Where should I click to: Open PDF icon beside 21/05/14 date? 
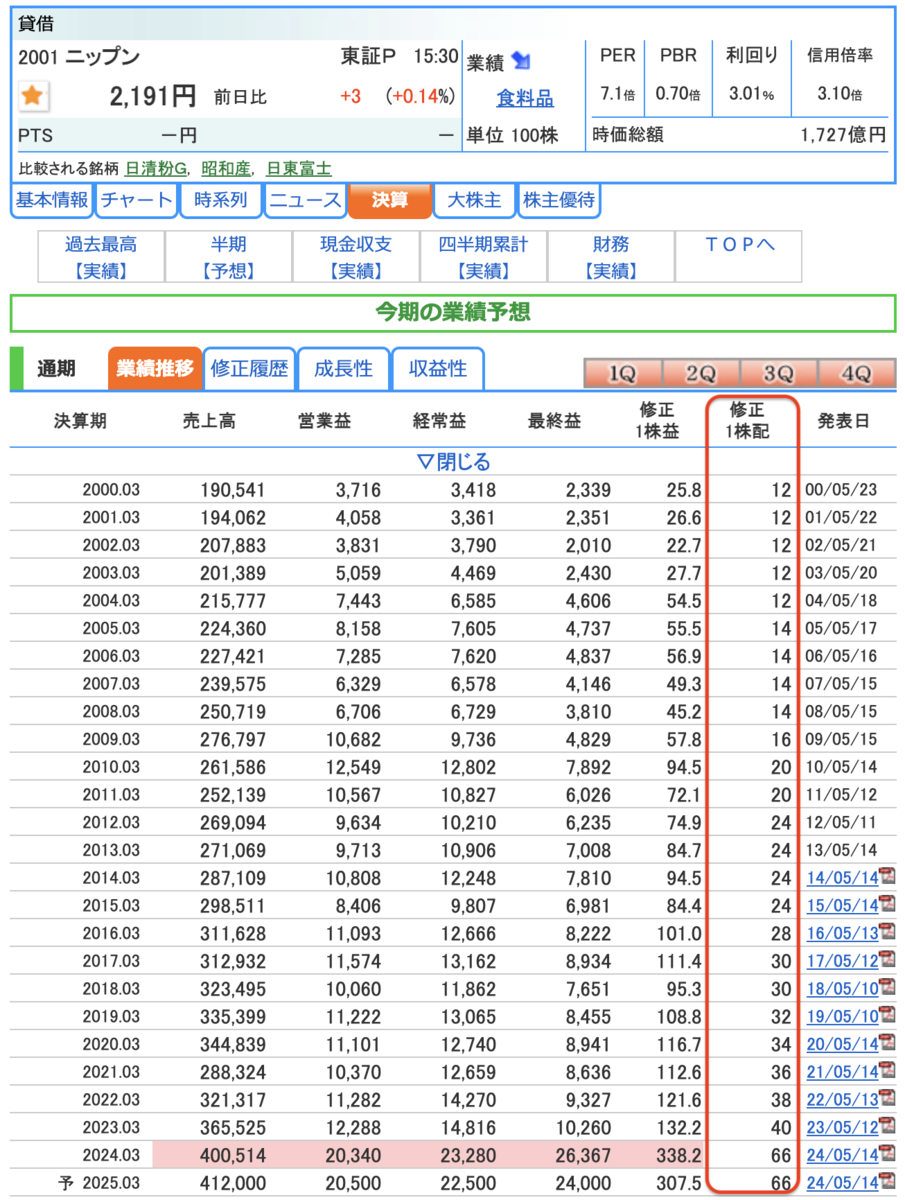(x=886, y=1072)
